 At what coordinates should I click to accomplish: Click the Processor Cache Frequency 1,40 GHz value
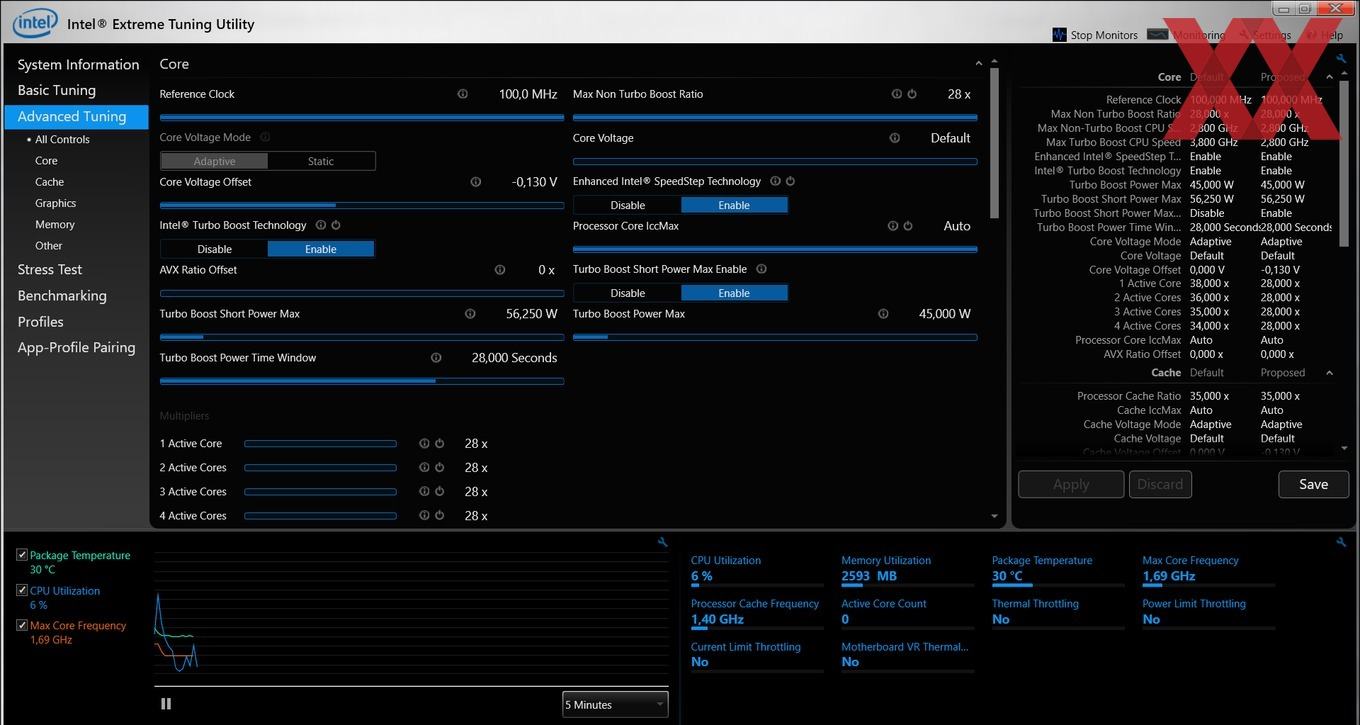717,619
